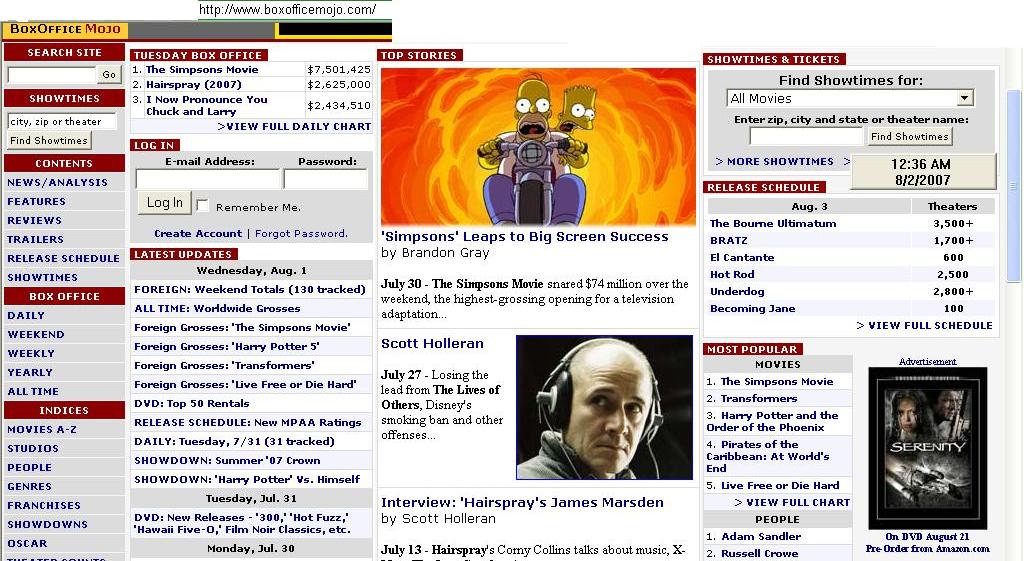The width and height of the screenshot is (1024, 561).
Task: Open DVD: New Releases - '300,' 'Hot Fuzz'
Action: tap(242, 524)
